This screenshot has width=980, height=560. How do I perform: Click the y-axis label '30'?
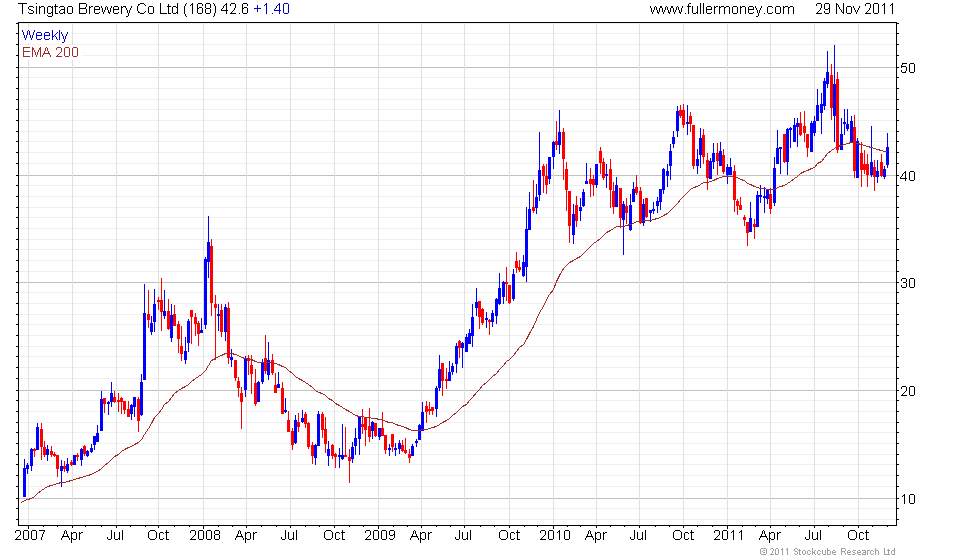click(x=908, y=283)
